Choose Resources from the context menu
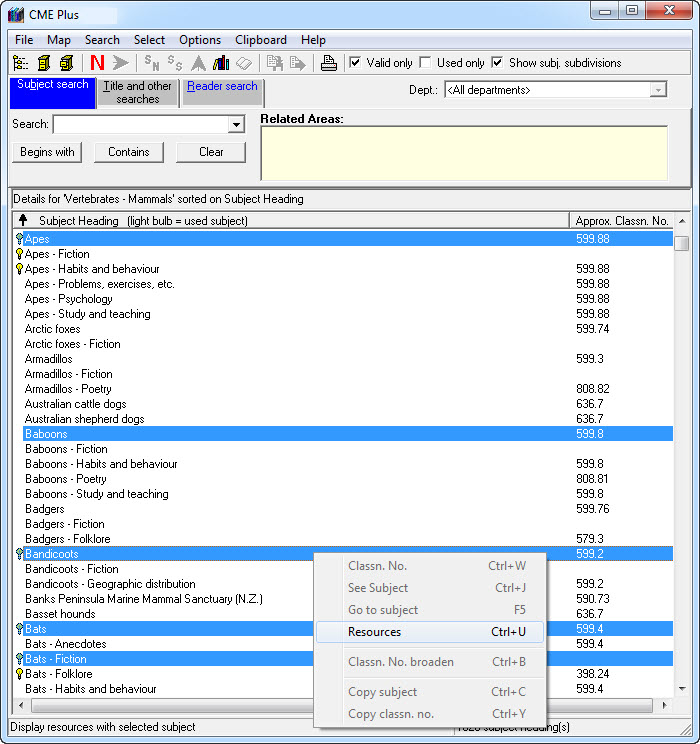700x744 pixels. [x=374, y=632]
